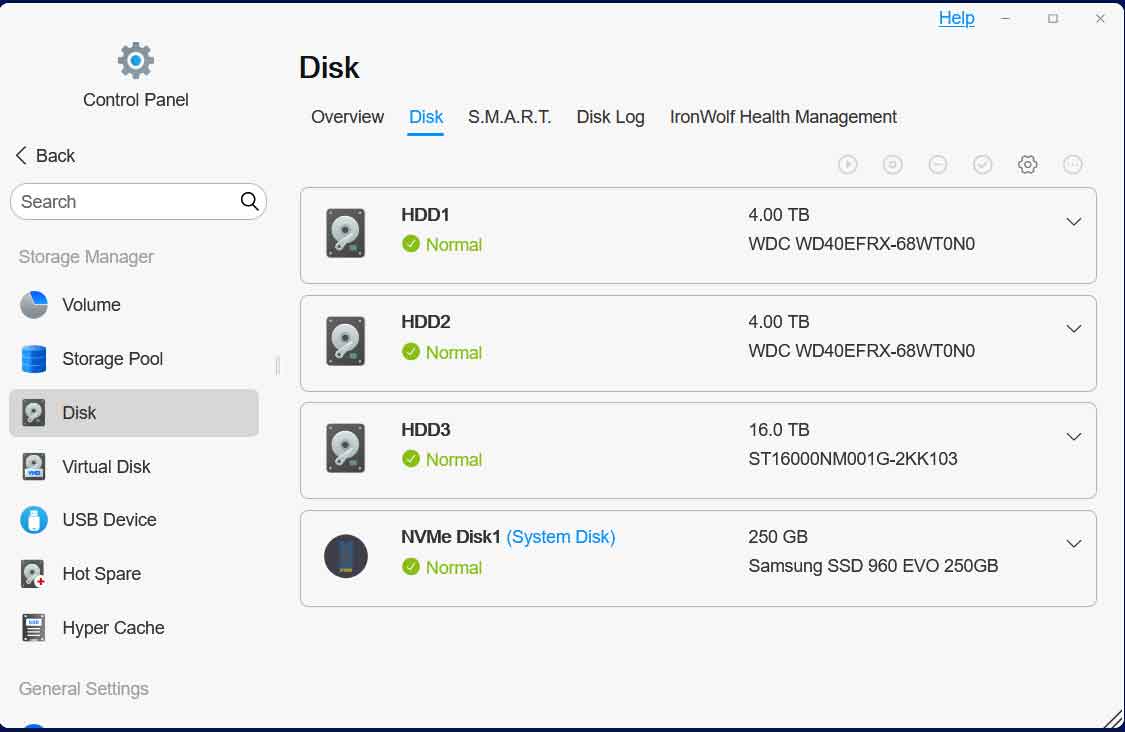This screenshot has width=1125, height=732.
Task: Expand the HDD2 disk details
Action: pyautogui.click(x=1073, y=329)
